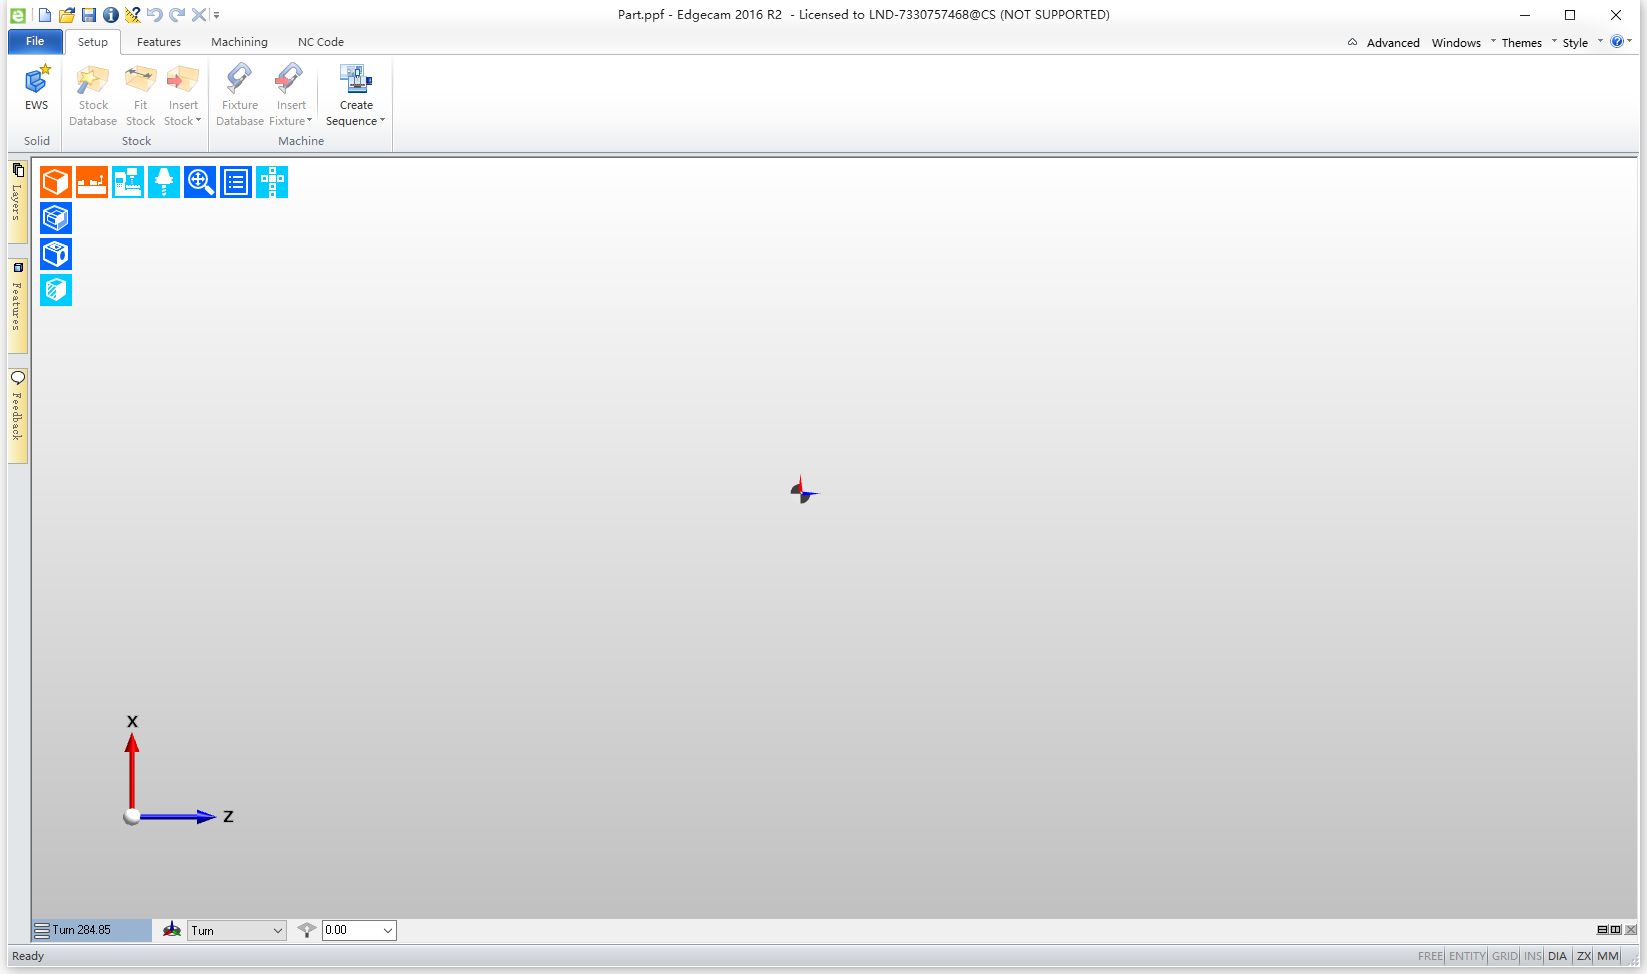Toggle GRID snap in status bar
This screenshot has height=974, width=1647.
[x=1505, y=957]
